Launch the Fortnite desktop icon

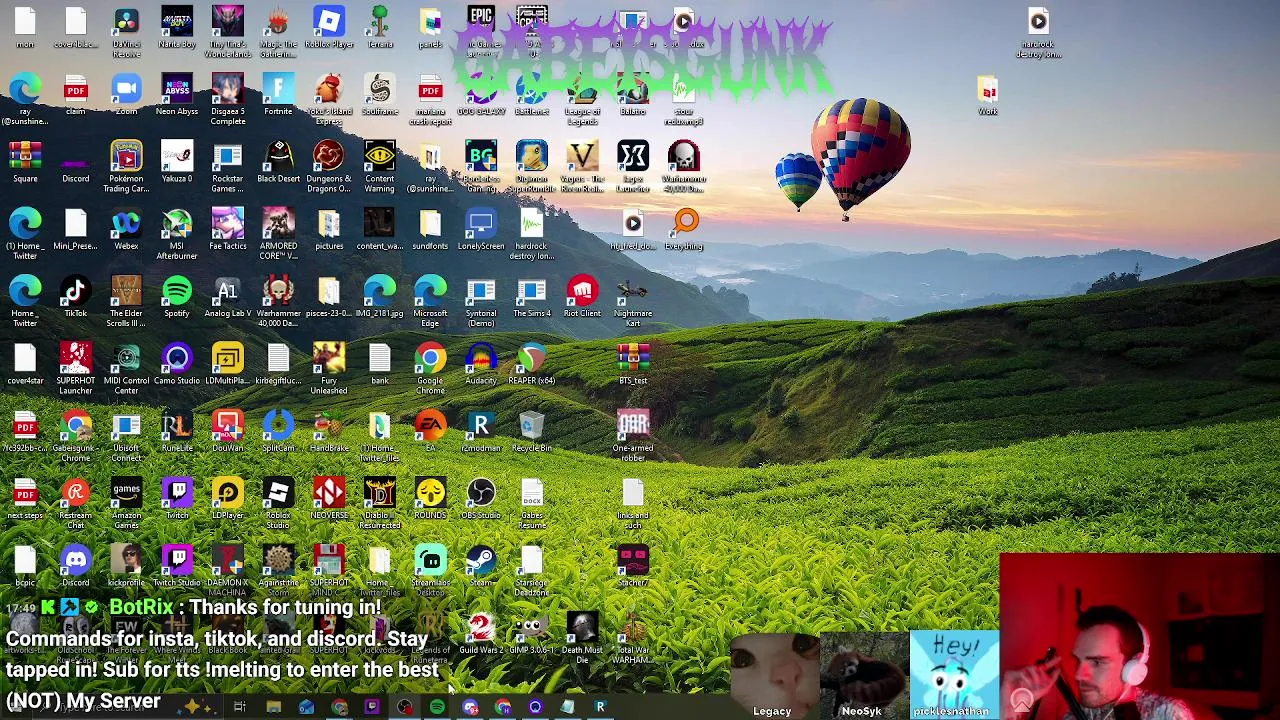point(278,95)
